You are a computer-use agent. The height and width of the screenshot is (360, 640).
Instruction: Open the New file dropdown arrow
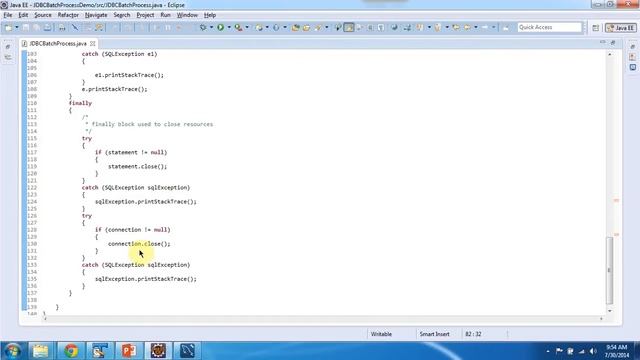pyautogui.click(x=17, y=27)
